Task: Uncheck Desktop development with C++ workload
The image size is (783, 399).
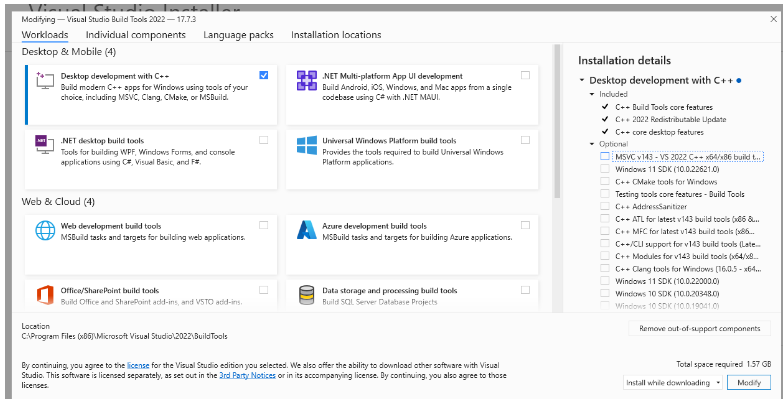Action: coord(264,75)
